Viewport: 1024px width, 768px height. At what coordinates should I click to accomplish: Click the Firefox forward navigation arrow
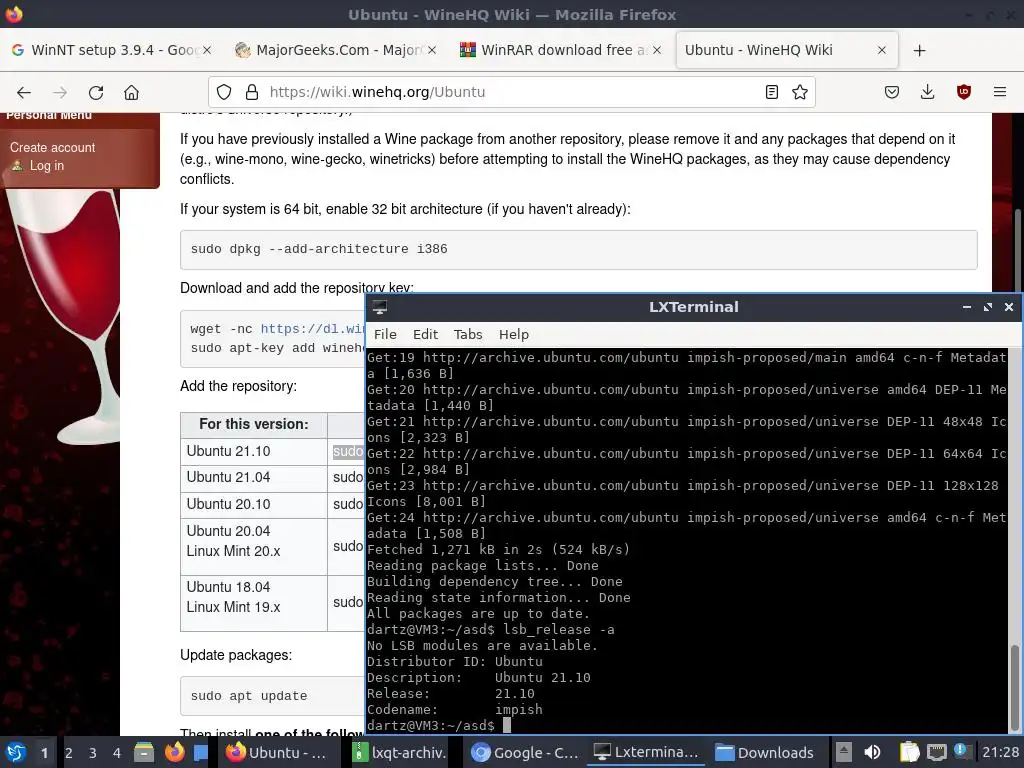coord(60,93)
